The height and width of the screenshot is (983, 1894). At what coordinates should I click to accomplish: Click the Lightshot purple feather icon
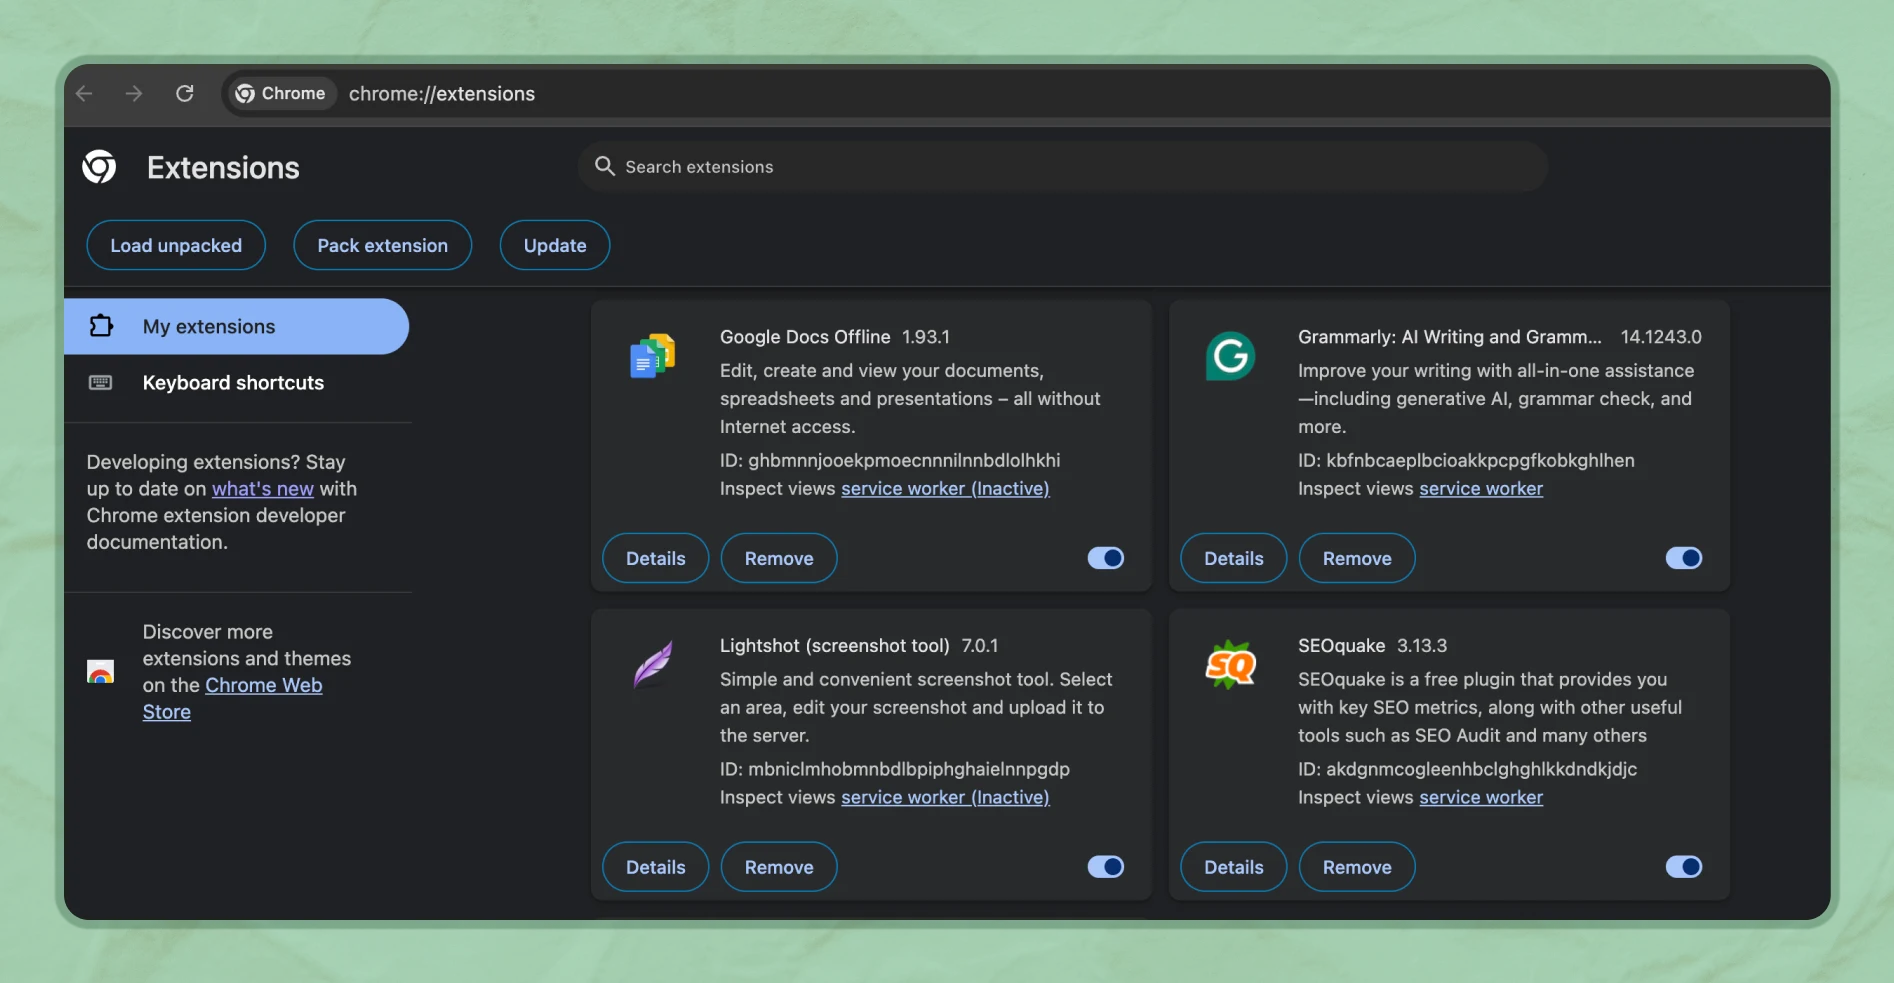(652, 665)
